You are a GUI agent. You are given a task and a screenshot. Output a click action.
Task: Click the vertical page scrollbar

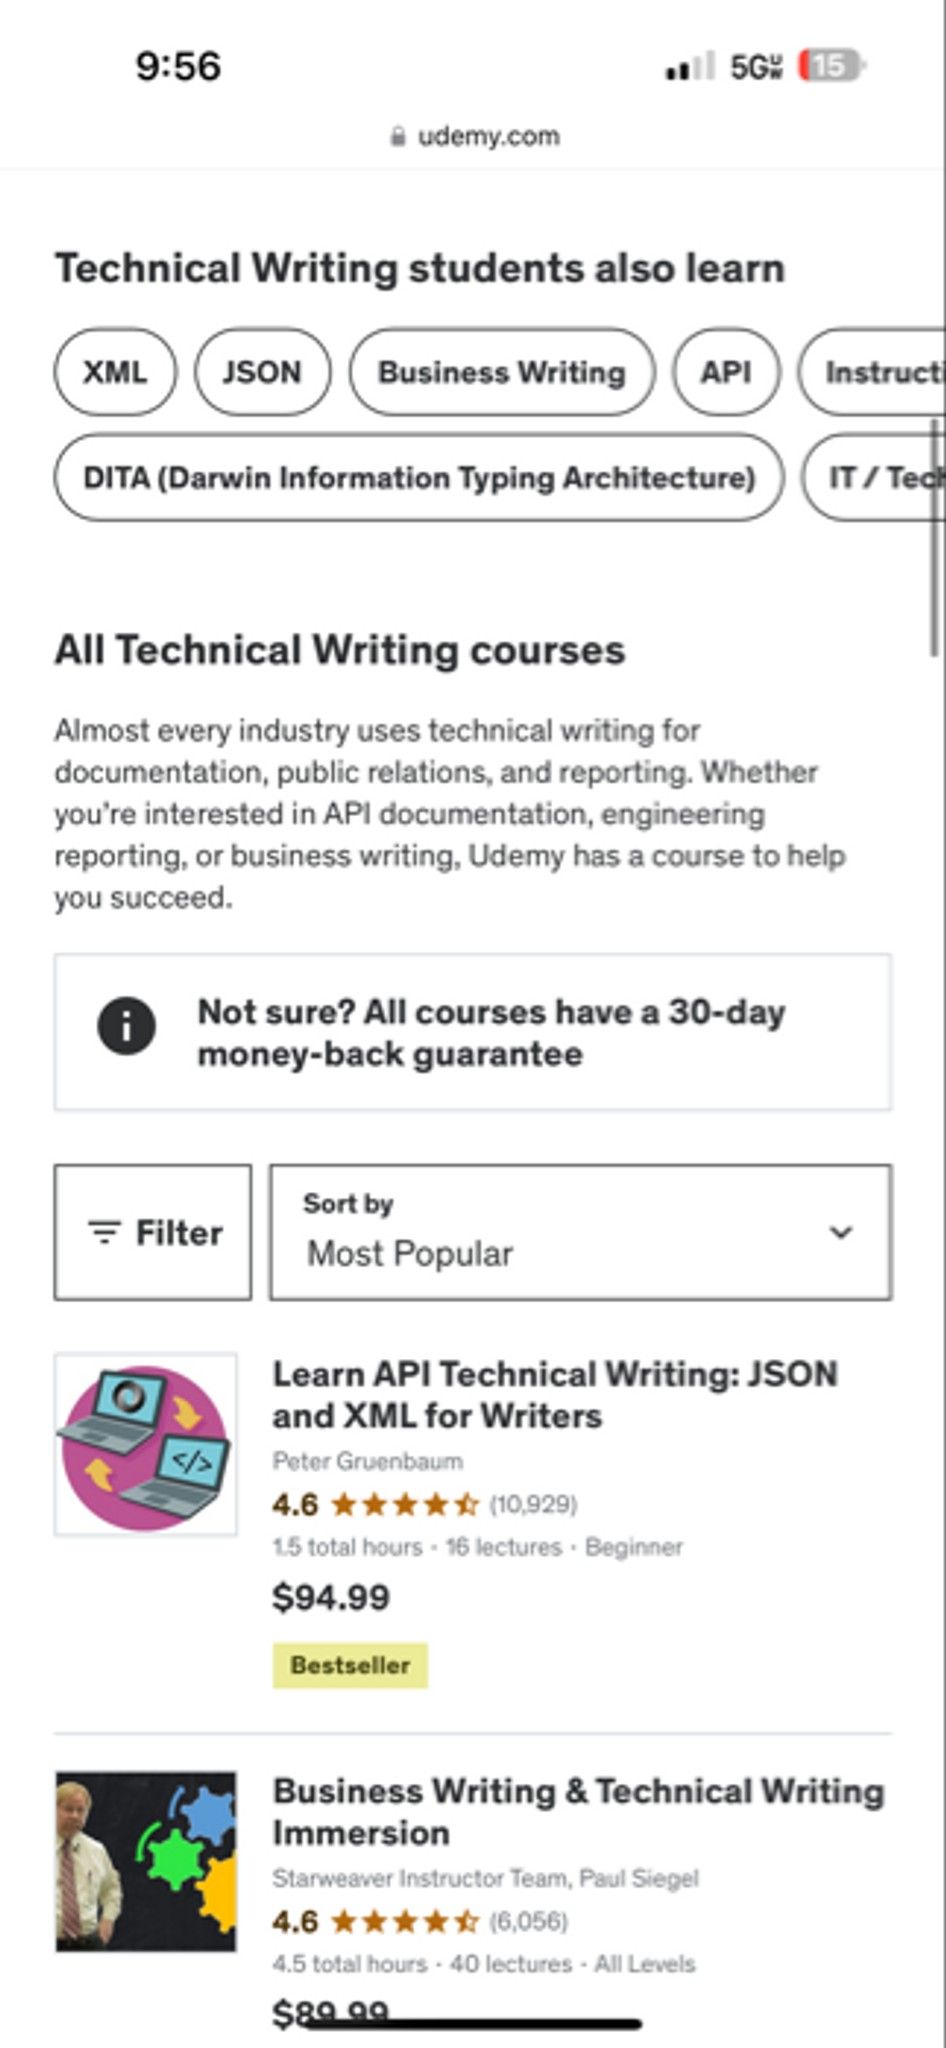936,538
